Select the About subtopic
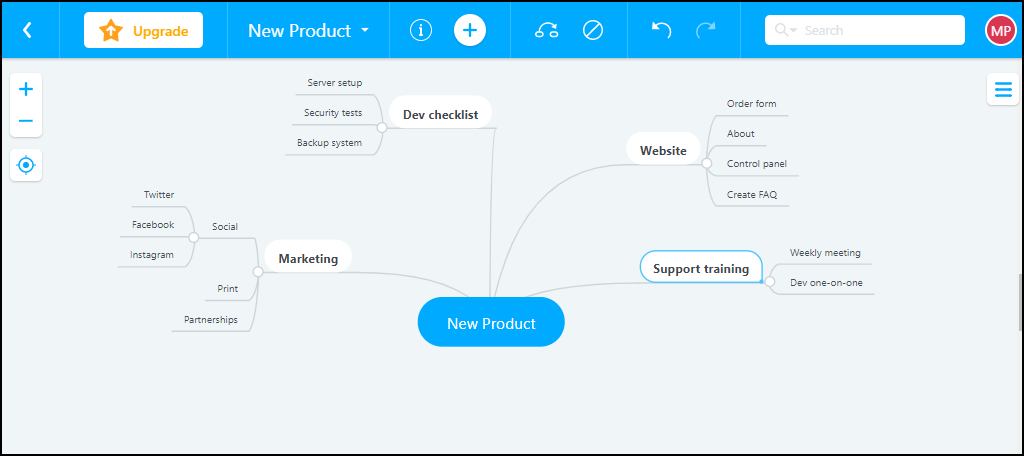Image resolution: width=1024 pixels, height=456 pixels. tap(741, 134)
